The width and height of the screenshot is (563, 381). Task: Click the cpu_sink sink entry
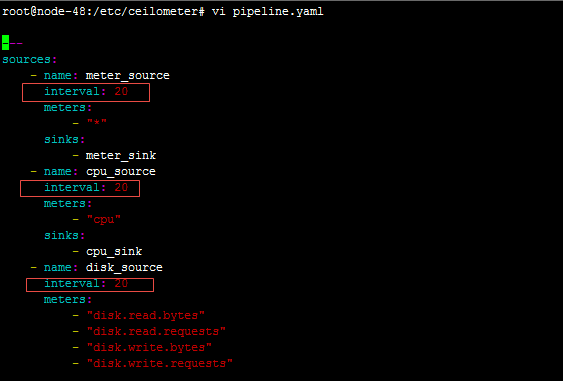114,251
